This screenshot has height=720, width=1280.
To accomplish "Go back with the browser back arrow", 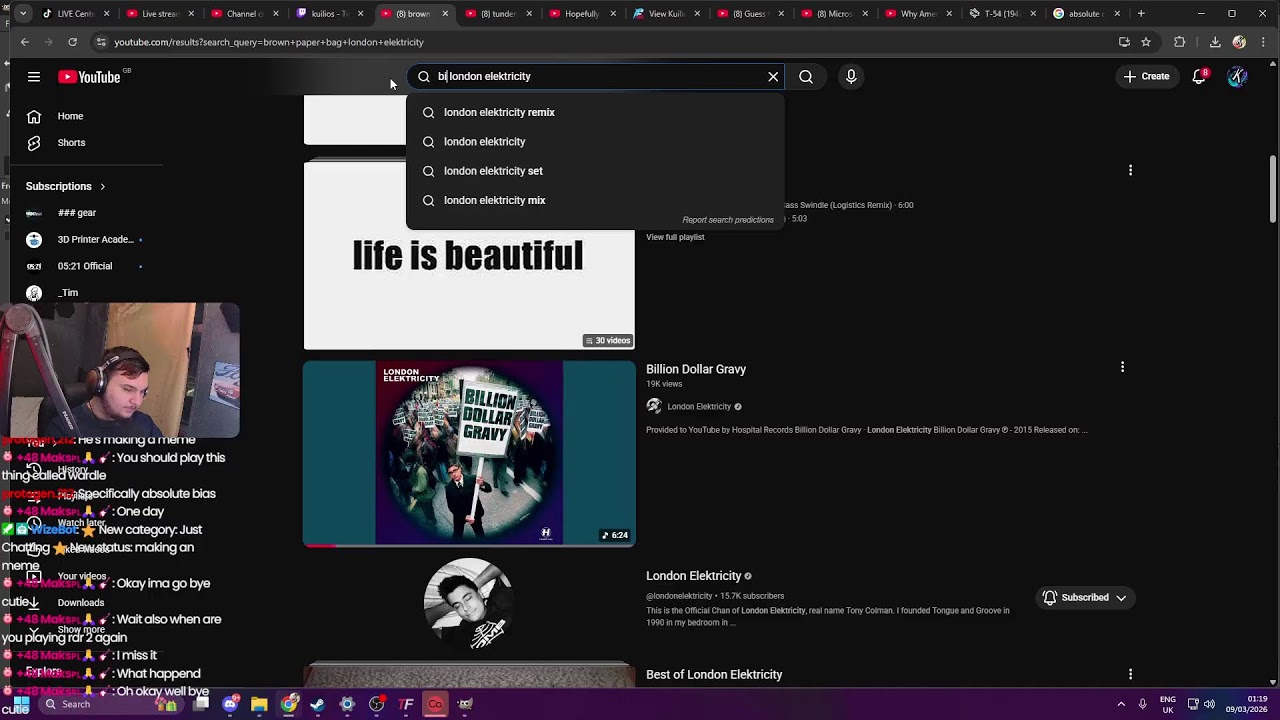I will coord(25,42).
